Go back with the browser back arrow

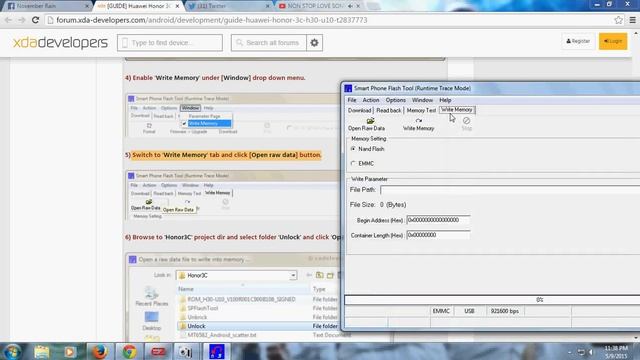click(x=9, y=20)
